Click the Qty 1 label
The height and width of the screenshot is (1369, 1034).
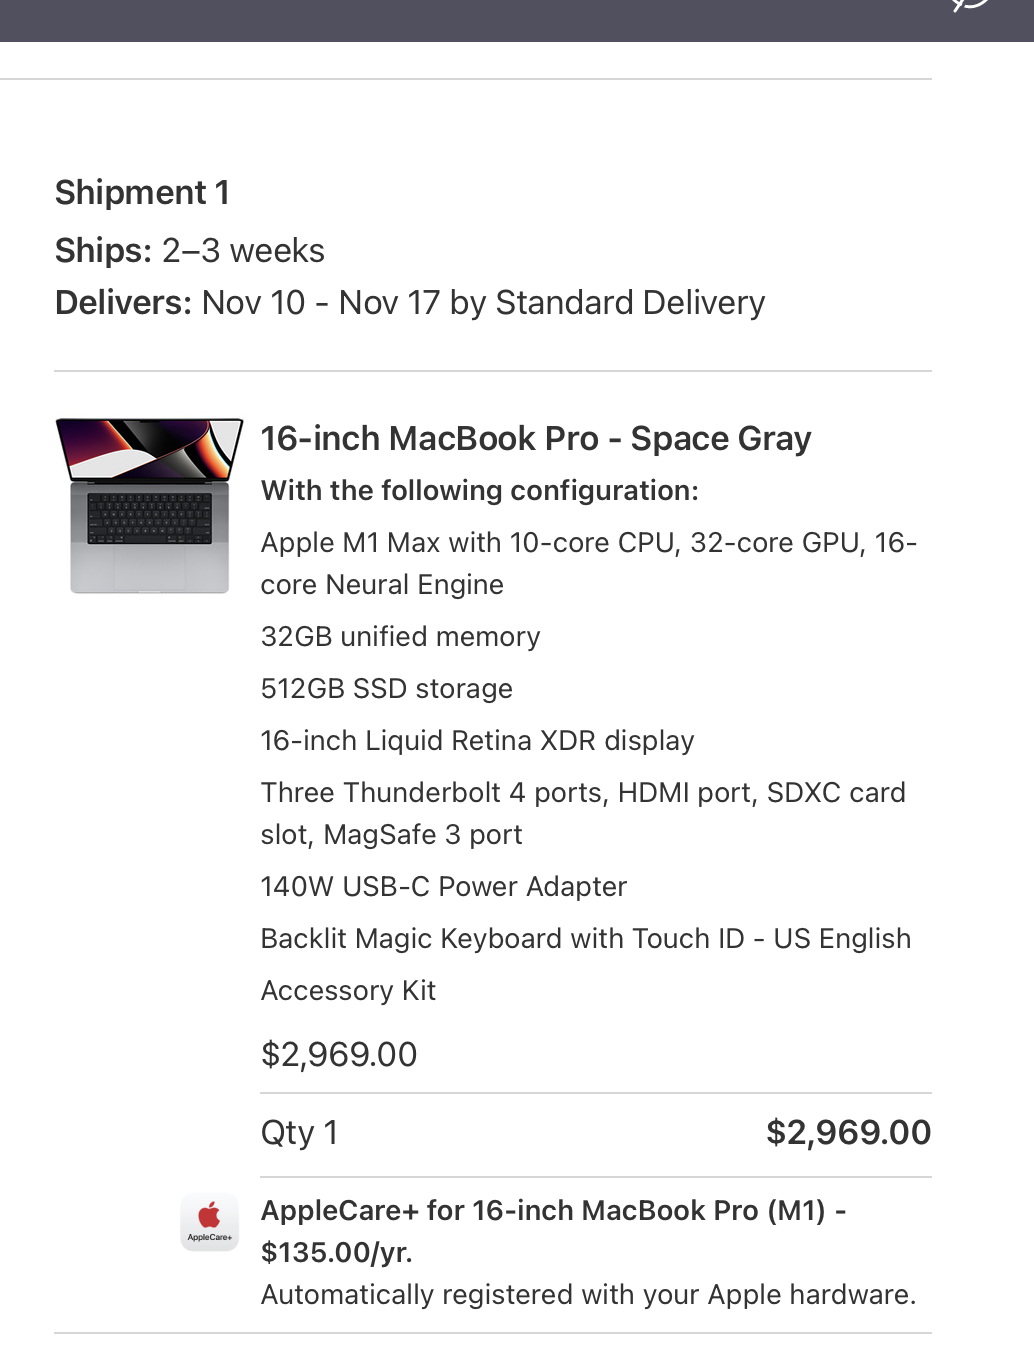tap(299, 1133)
